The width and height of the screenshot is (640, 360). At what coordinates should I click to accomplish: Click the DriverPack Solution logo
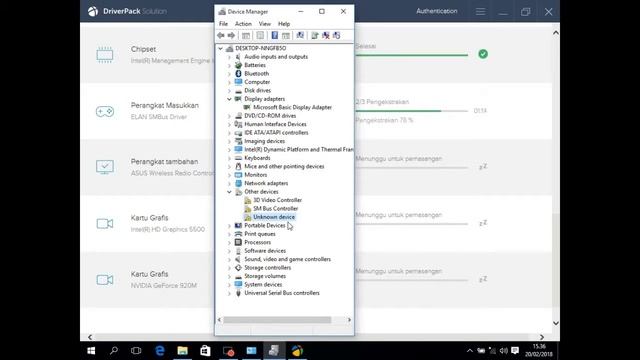[127, 11]
